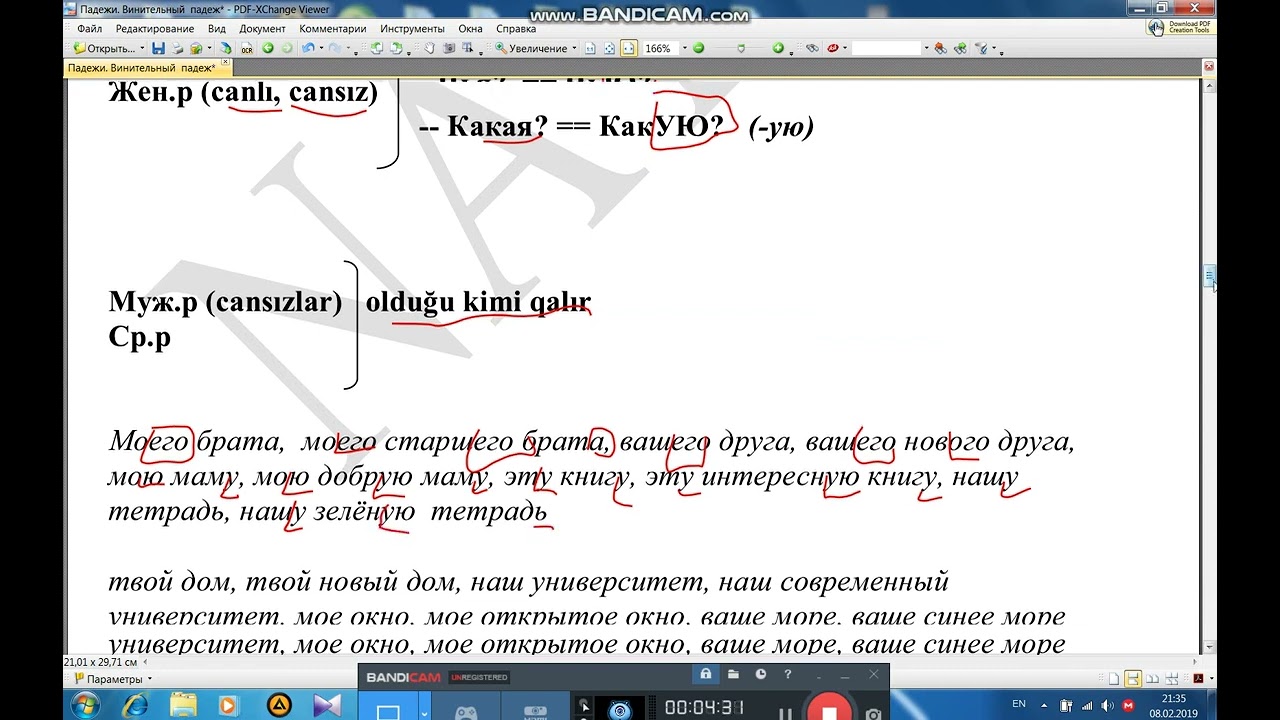
Task: Click the Redo icon
Action: [333, 48]
